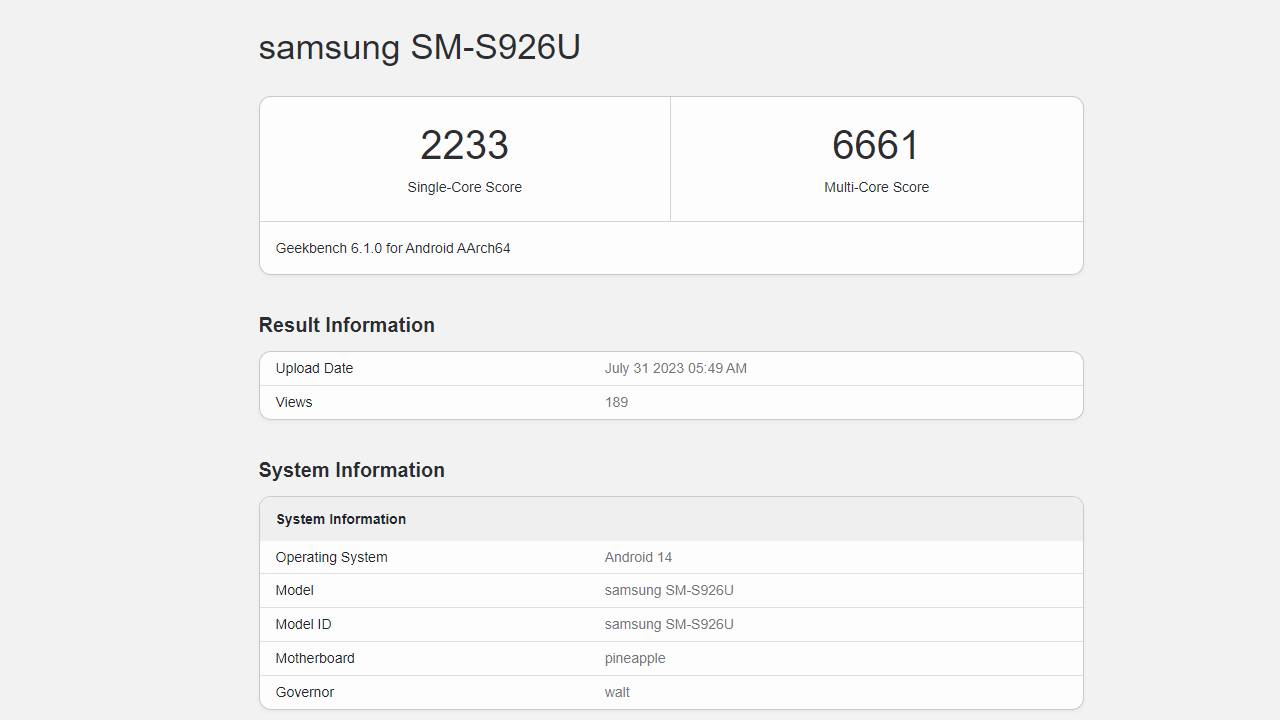Select the views count 189
The image size is (1280, 720).
click(x=616, y=402)
